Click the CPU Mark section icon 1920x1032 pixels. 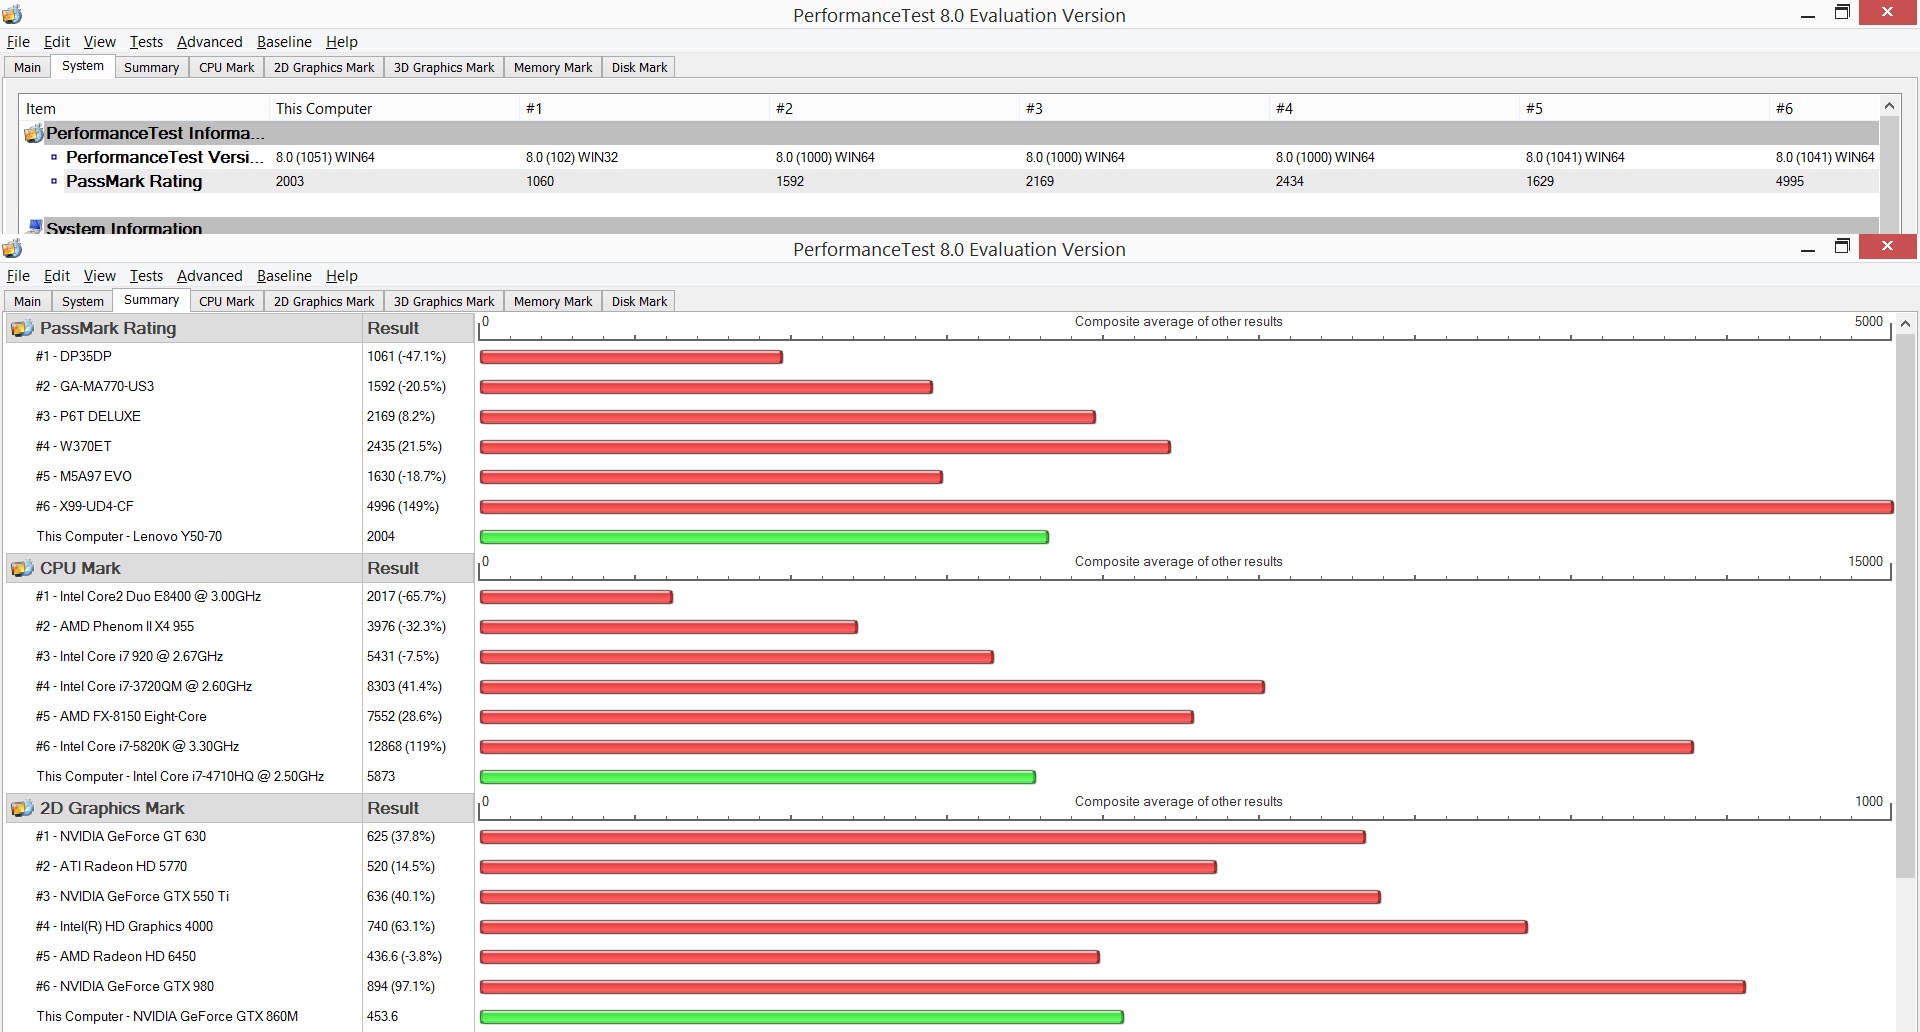(21, 568)
